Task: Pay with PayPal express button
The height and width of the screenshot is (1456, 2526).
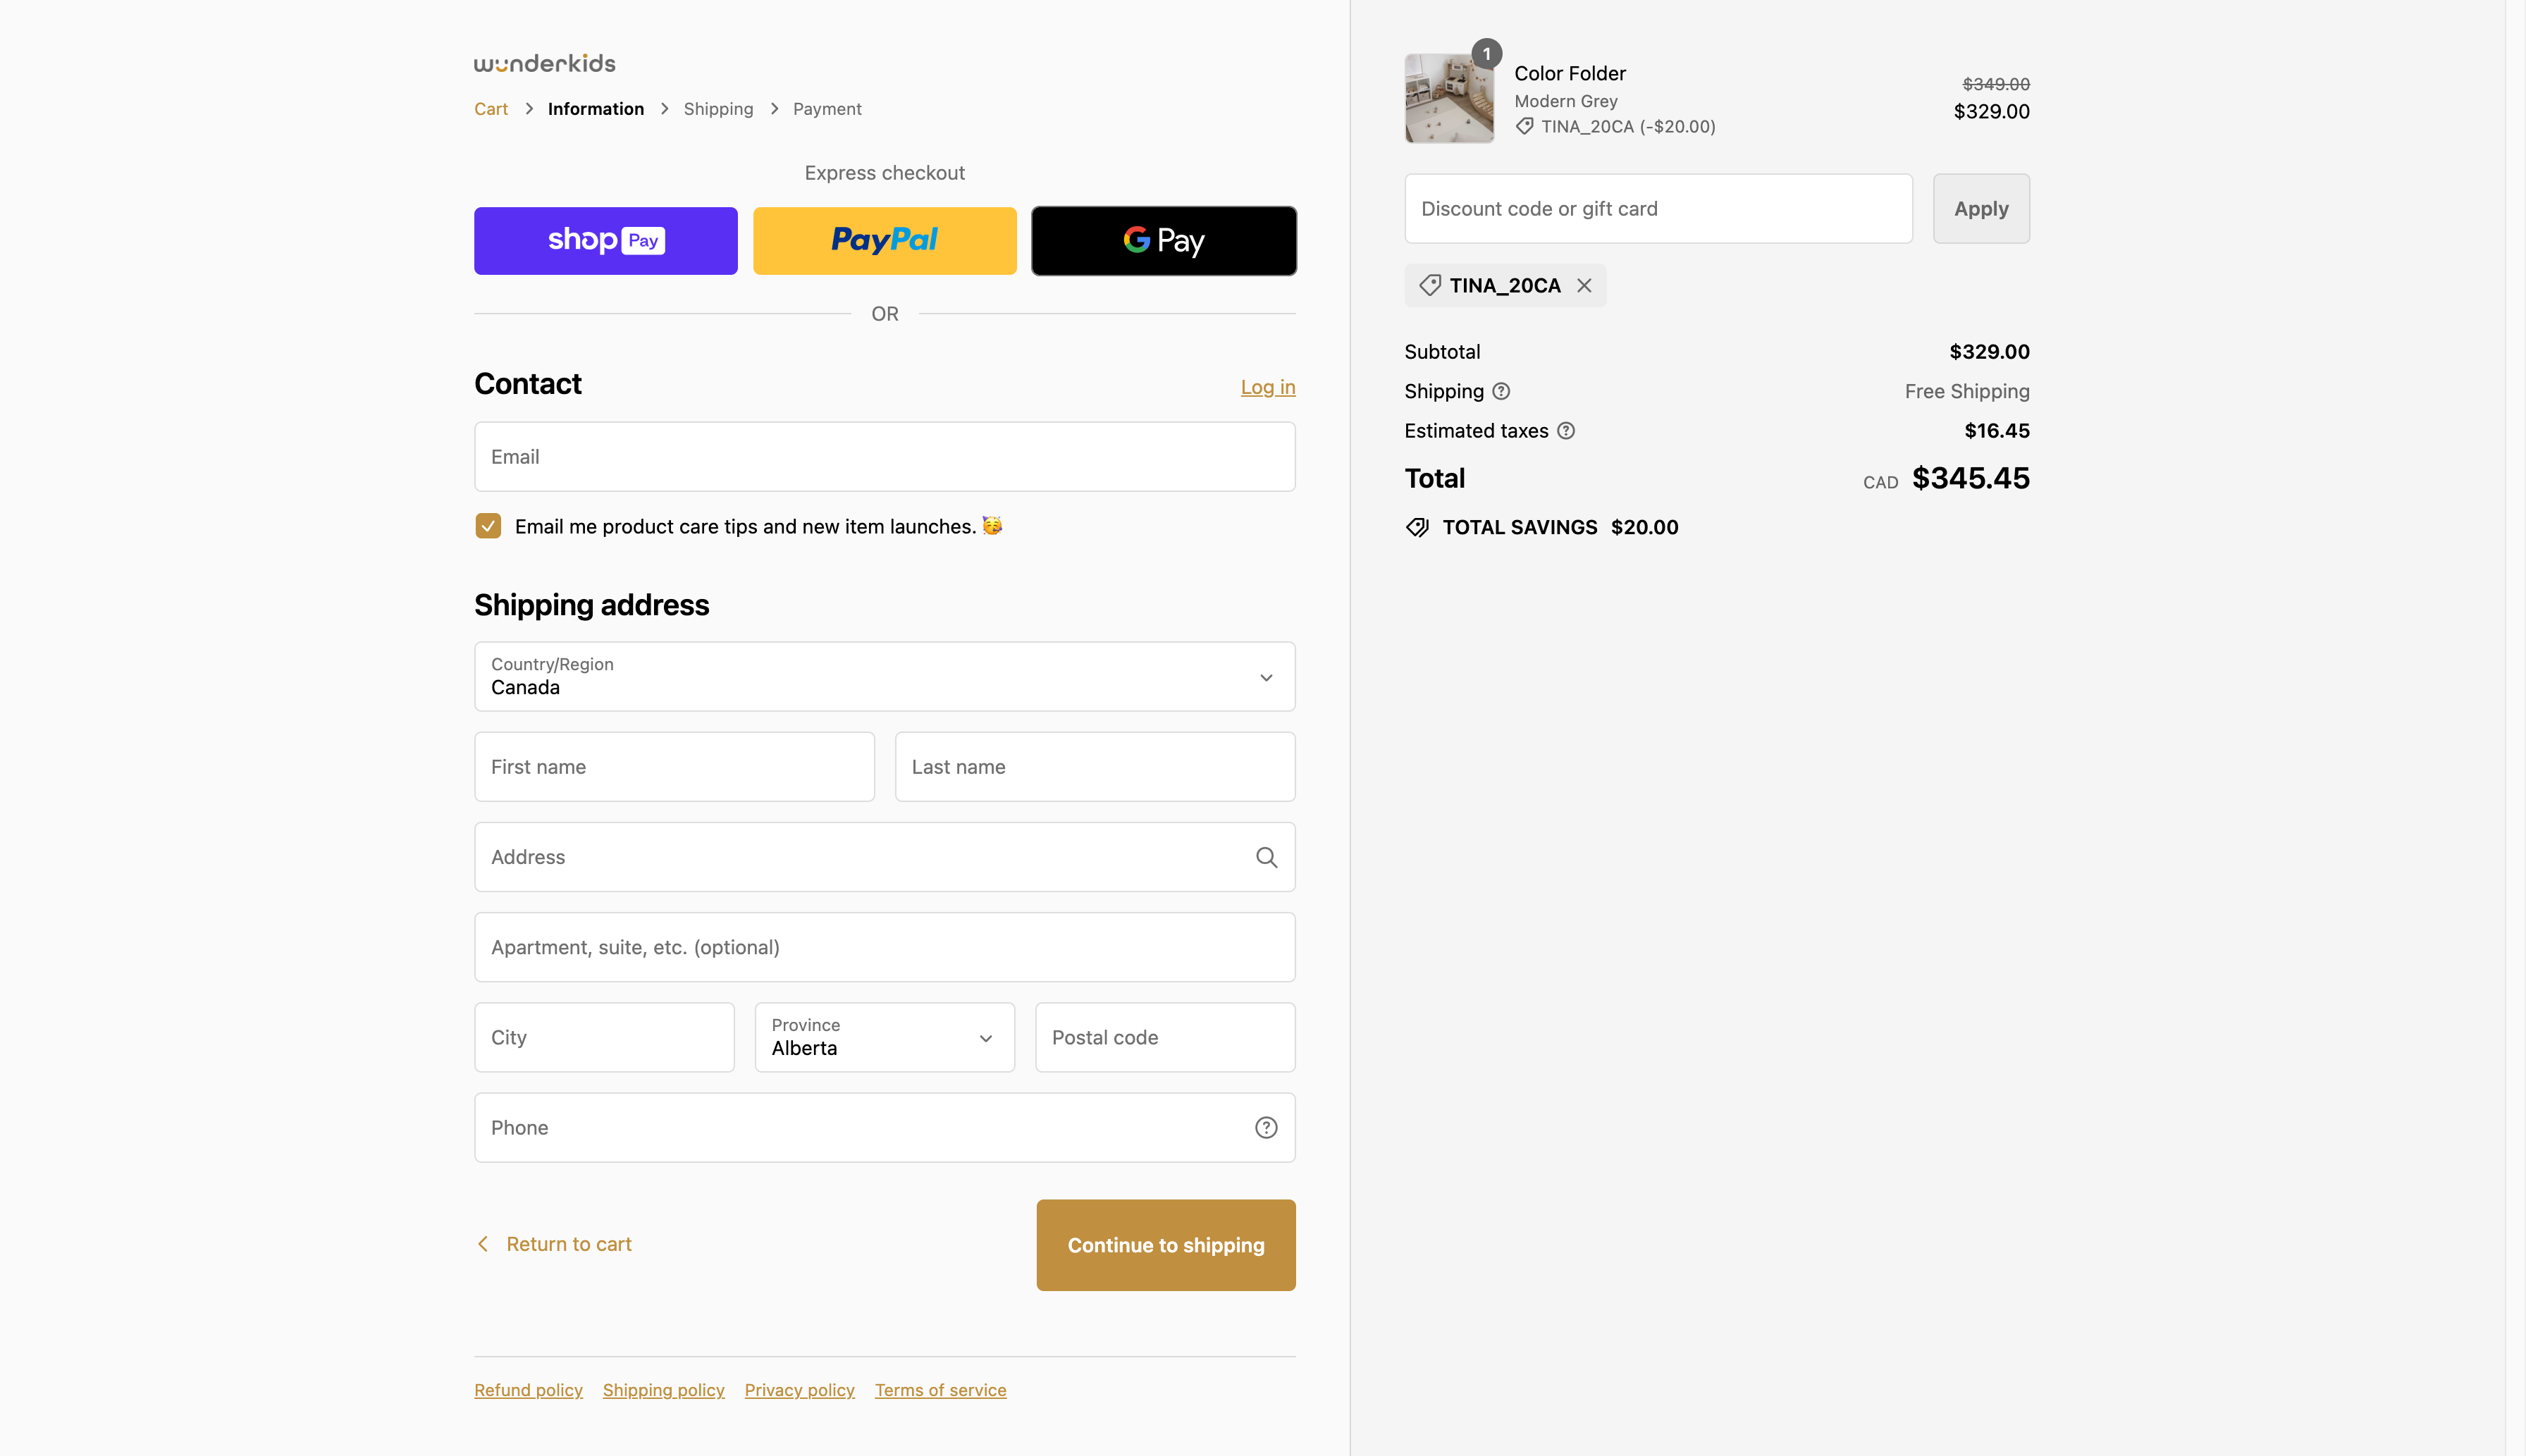Action: (x=884, y=241)
